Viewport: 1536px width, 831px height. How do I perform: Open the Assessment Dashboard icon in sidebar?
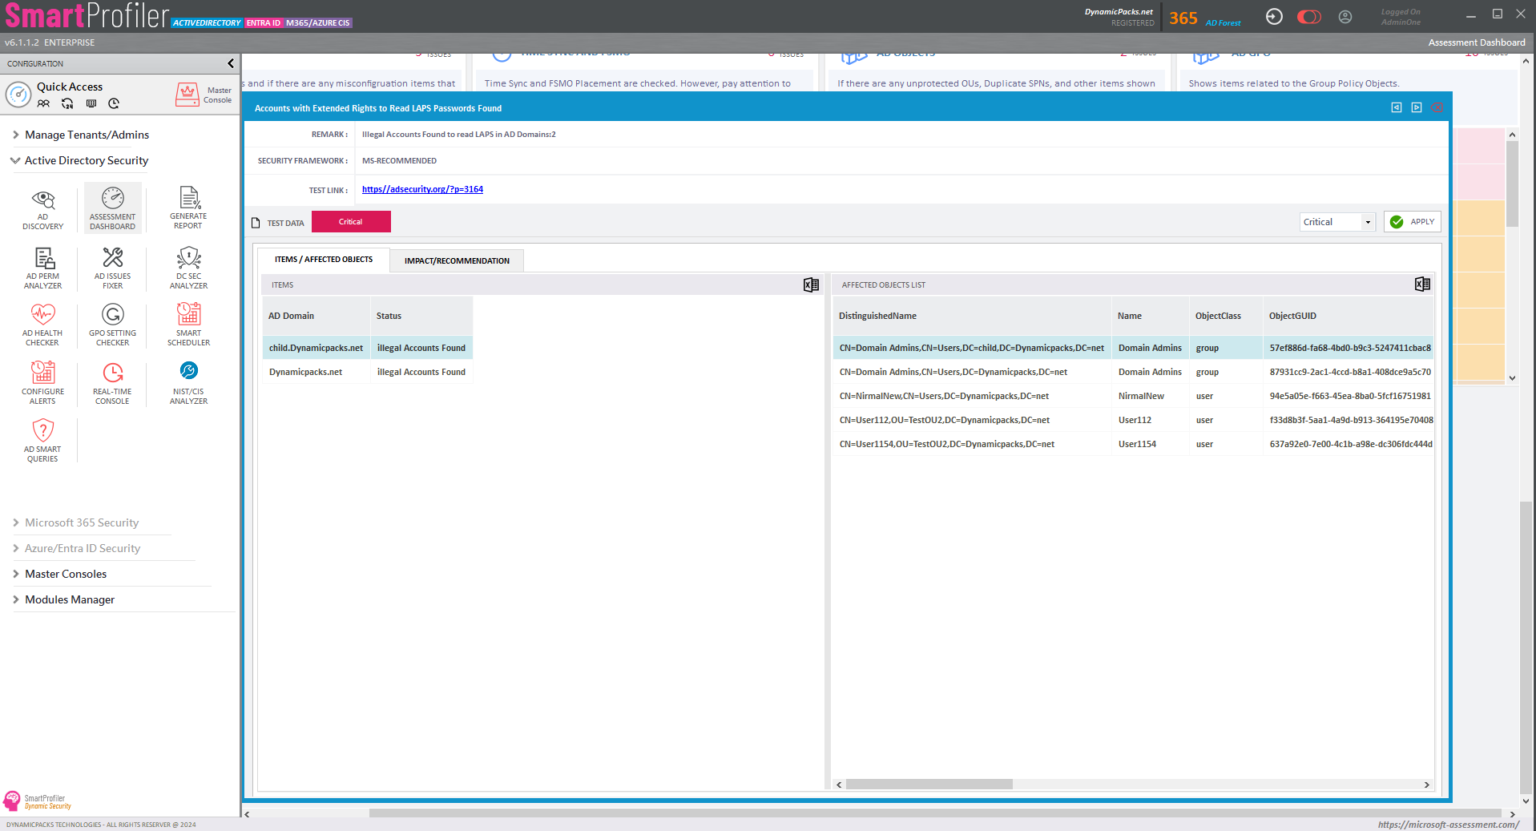point(112,208)
